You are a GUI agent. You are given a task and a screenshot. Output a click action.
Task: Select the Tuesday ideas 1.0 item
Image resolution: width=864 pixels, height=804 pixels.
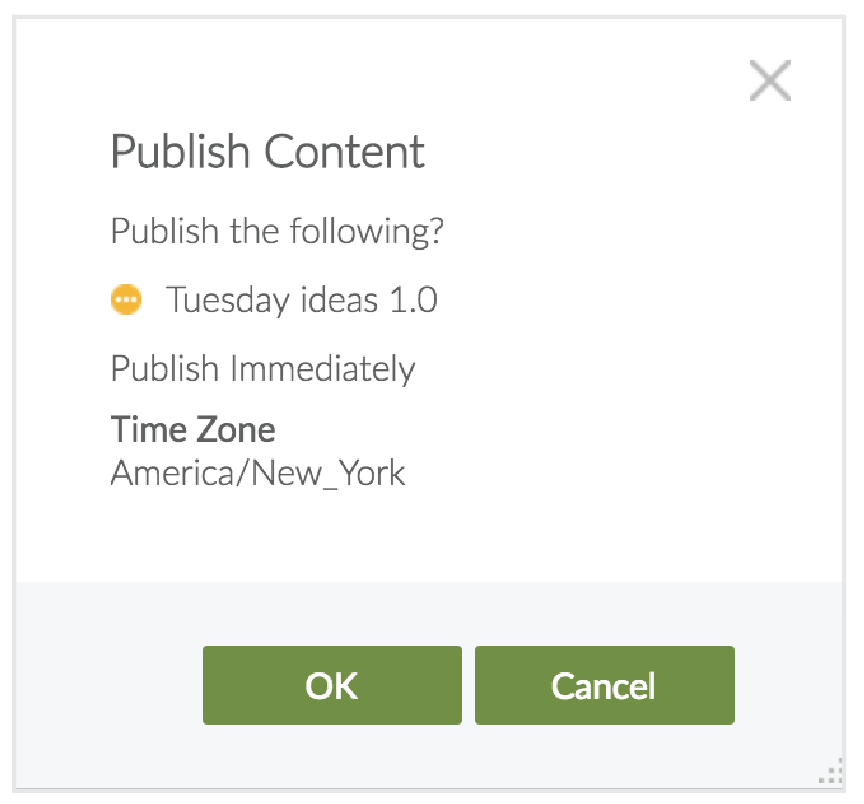(301, 299)
